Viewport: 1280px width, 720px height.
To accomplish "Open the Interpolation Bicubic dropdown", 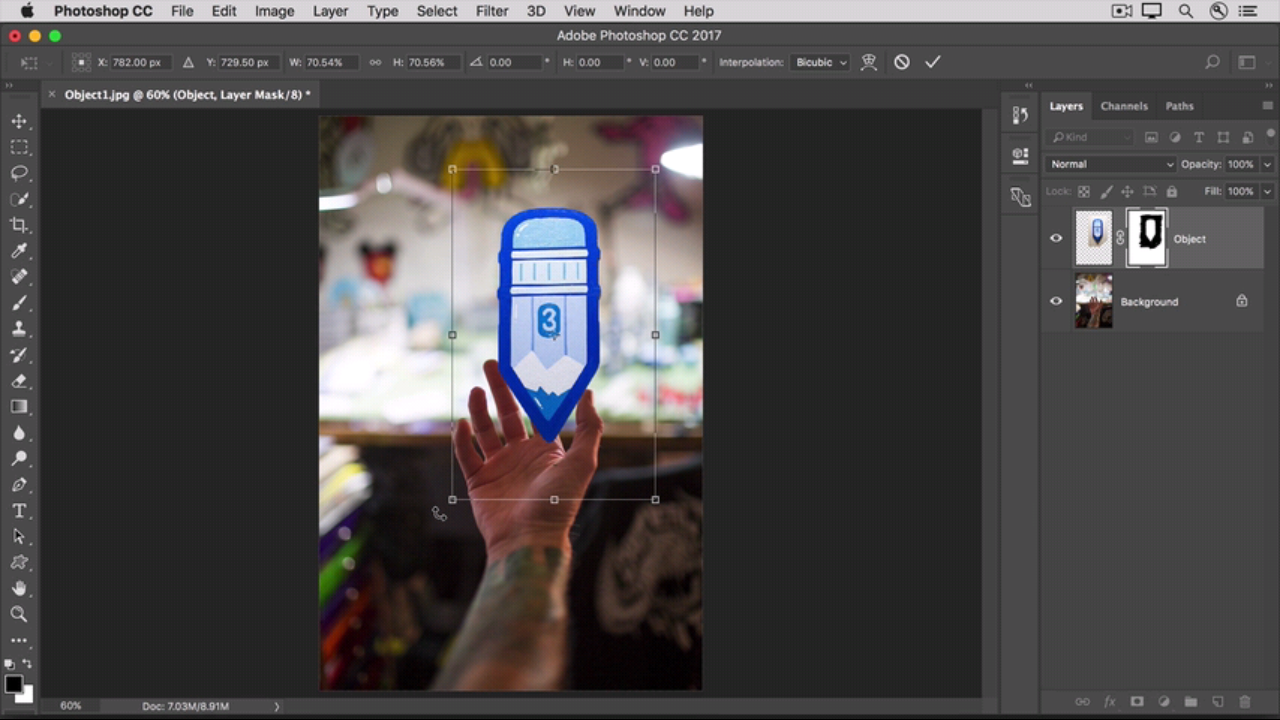I will [x=821, y=62].
